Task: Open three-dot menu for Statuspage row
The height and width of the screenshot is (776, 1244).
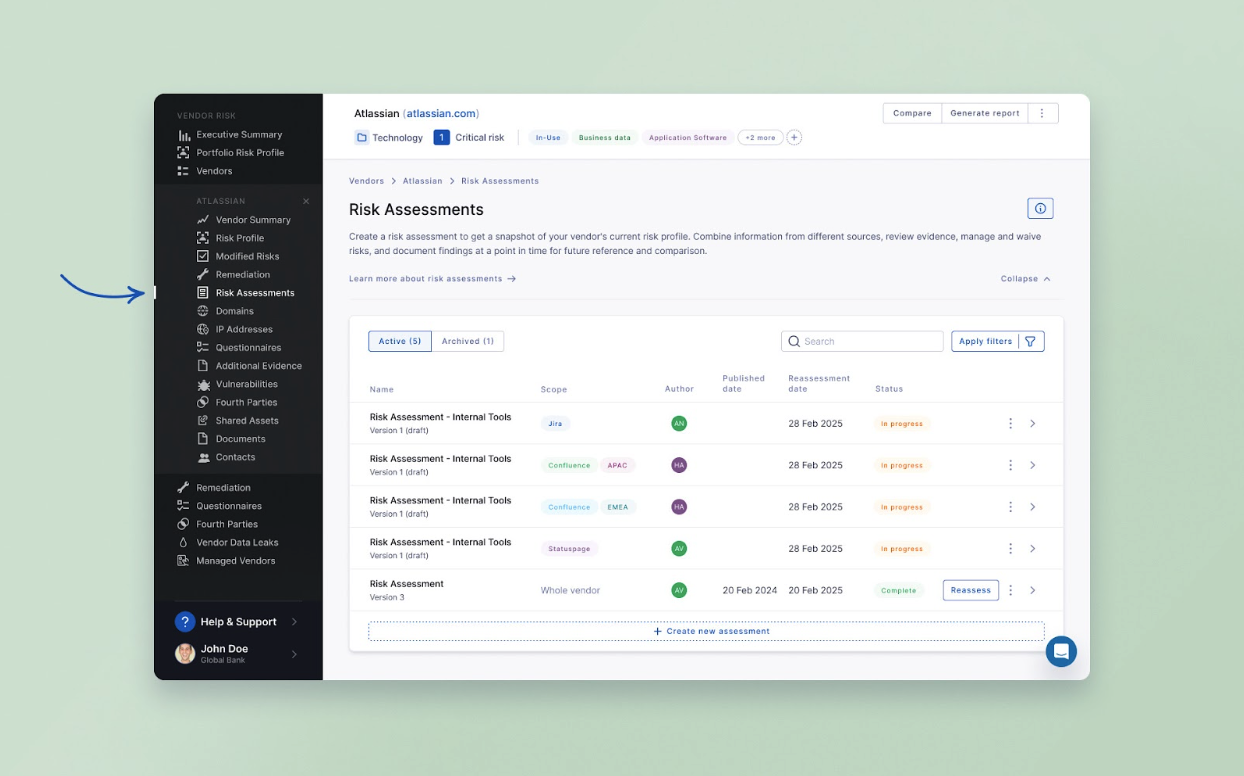Action: click(x=1010, y=549)
